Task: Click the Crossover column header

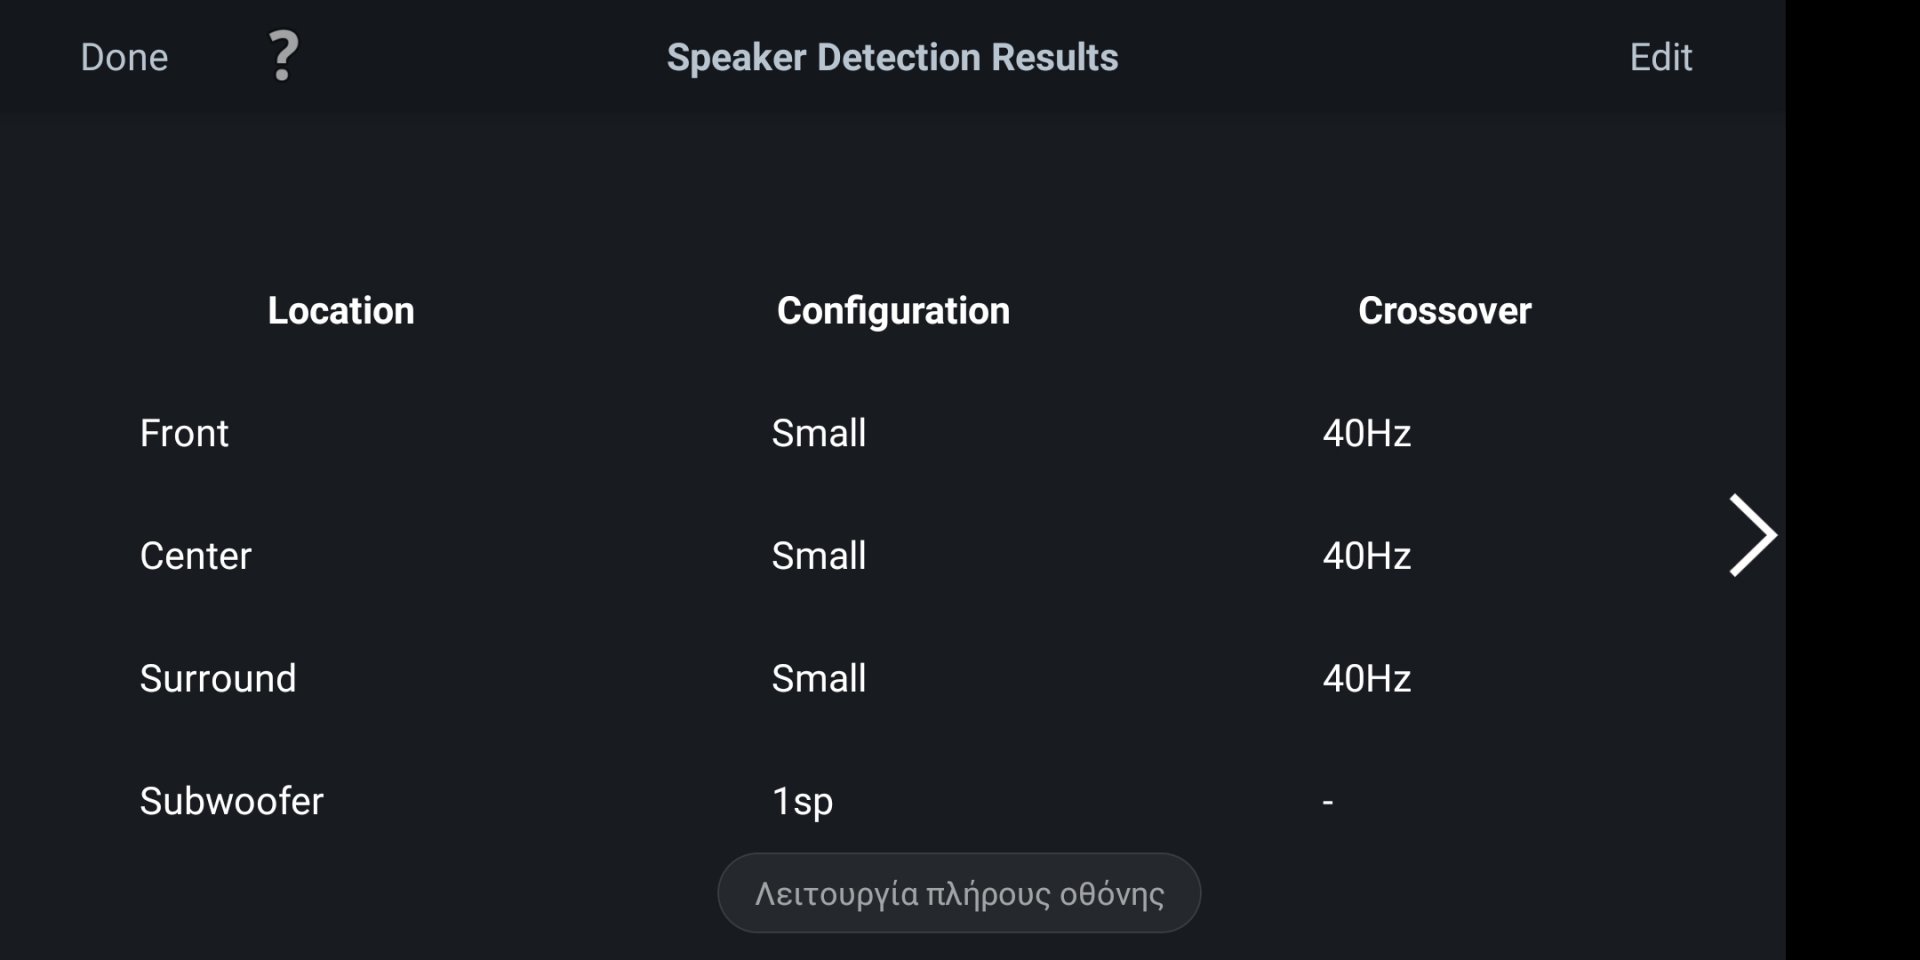Action: pos(1444,311)
